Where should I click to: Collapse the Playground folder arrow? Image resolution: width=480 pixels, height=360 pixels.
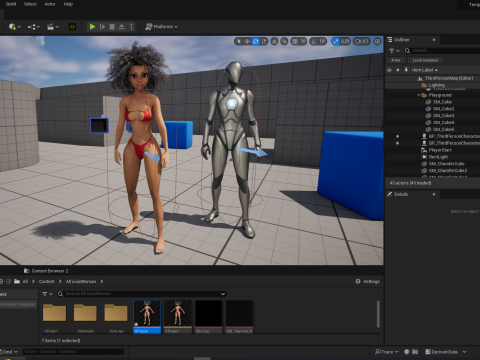pos(419,95)
